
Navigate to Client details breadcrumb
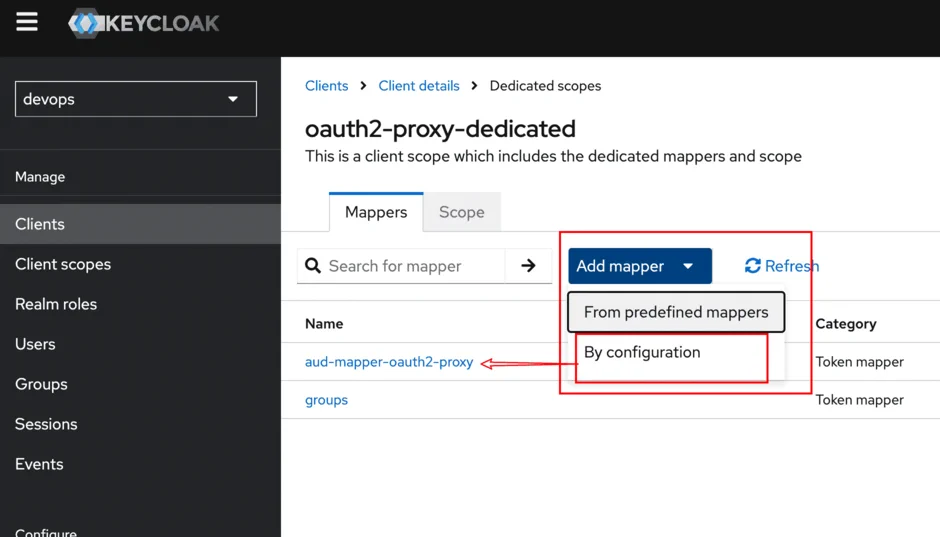coord(419,86)
